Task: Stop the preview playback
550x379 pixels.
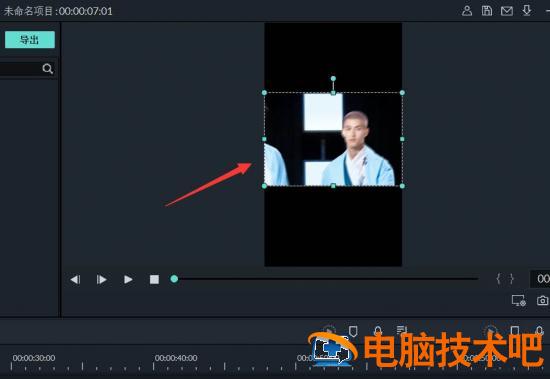Action: point(154,279)
